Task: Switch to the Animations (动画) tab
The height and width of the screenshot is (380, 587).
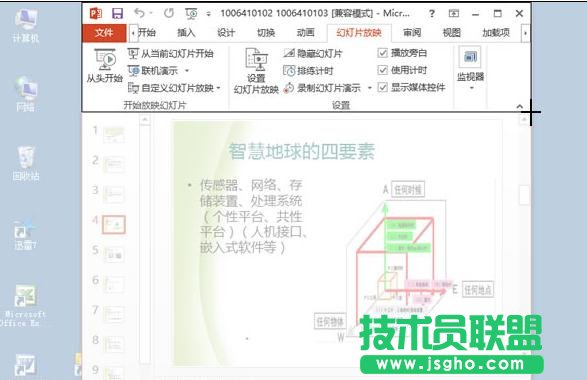Action: coord(305,33)
